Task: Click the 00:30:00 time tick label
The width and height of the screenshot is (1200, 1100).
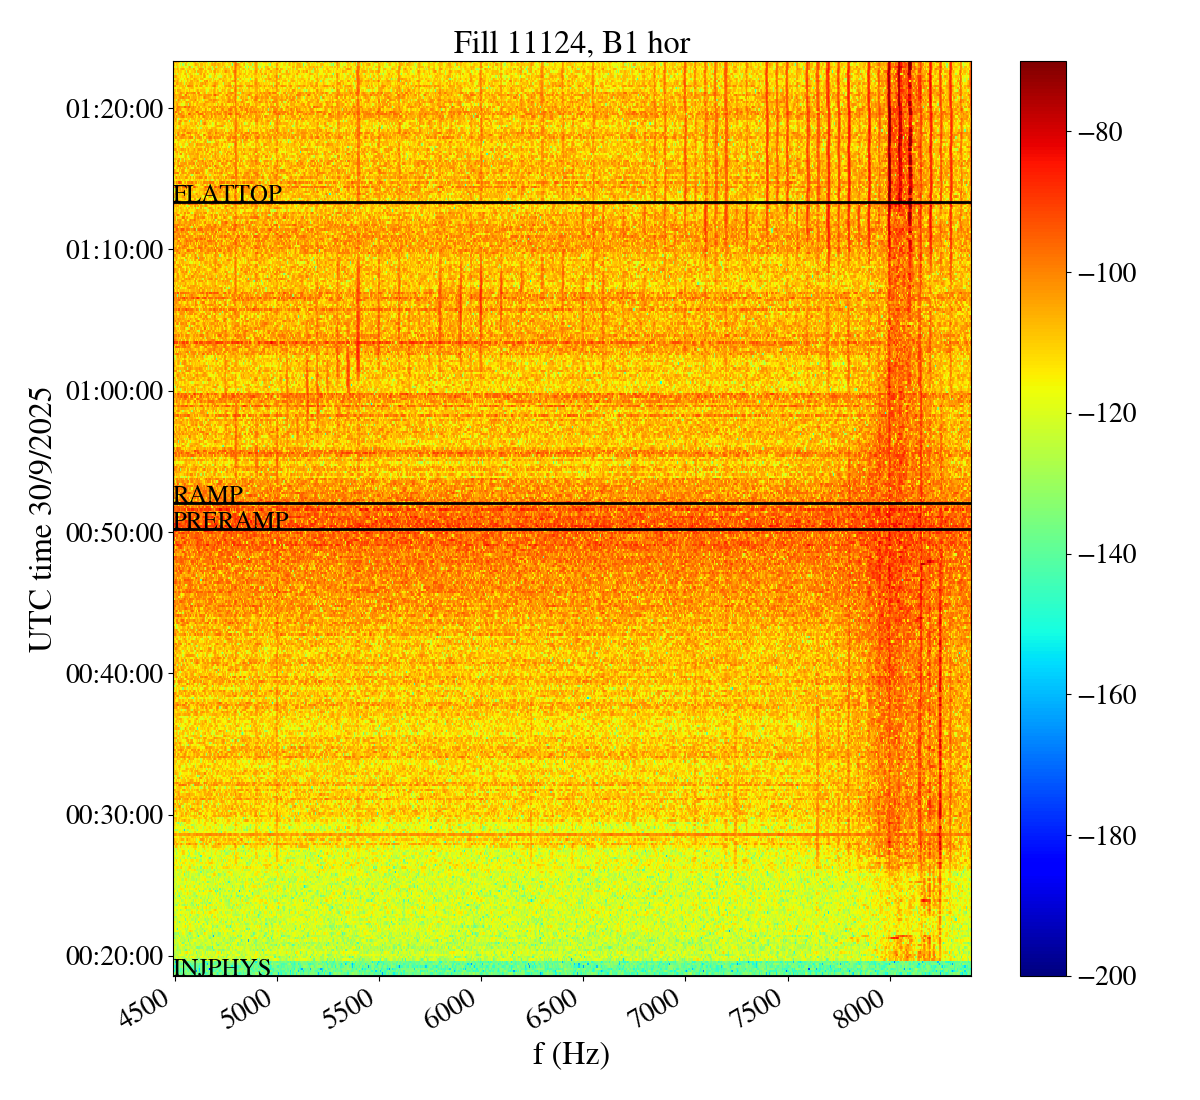Action: click(x=113, y=815)
